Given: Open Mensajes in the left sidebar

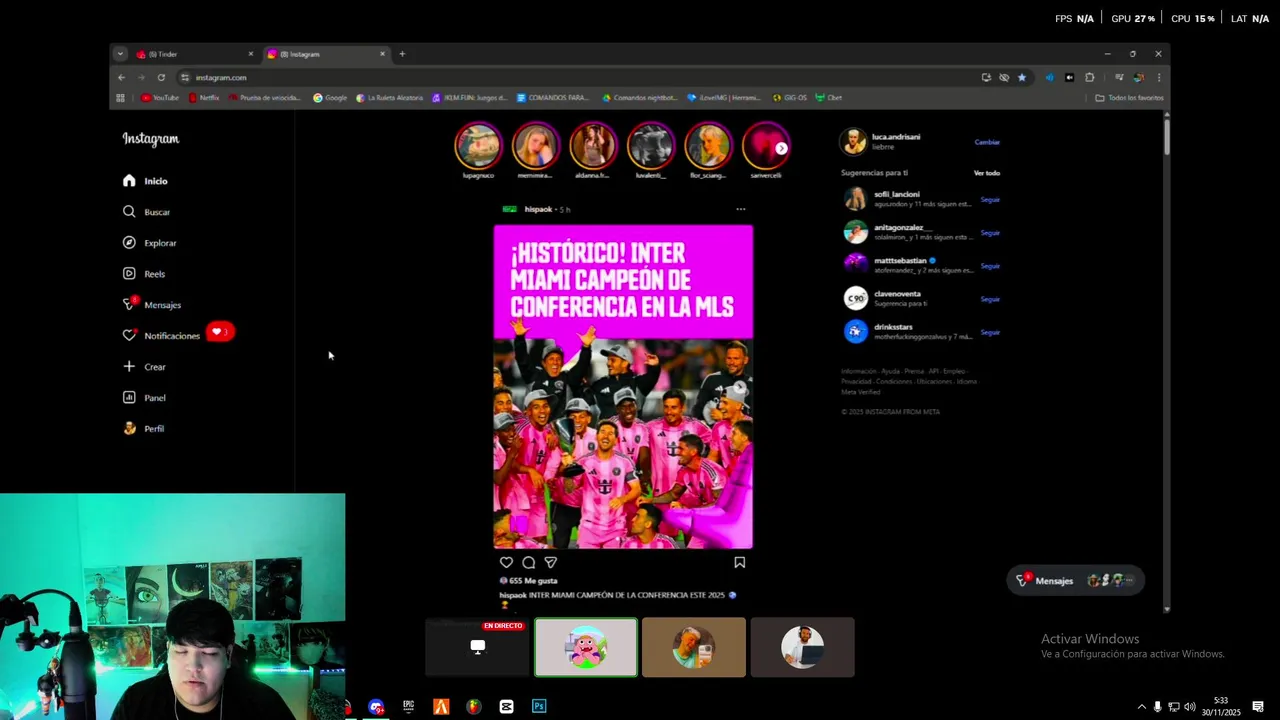Looking at the screenshot, I should (x=152, y=305).
